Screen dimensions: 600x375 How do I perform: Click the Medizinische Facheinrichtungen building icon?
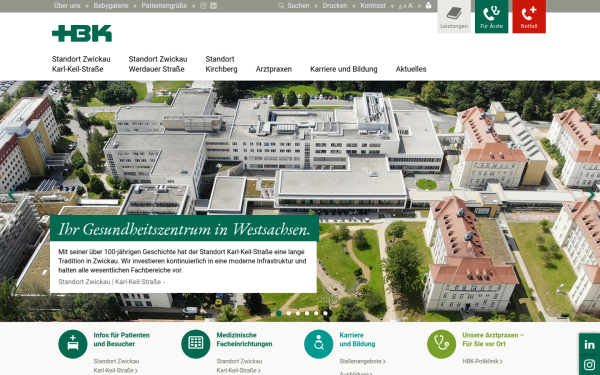pos(196,344)
